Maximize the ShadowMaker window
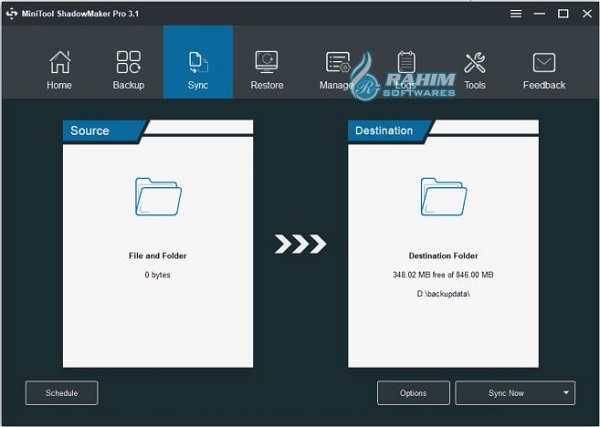This screenshot has height=427, width=600. (563, 14)
